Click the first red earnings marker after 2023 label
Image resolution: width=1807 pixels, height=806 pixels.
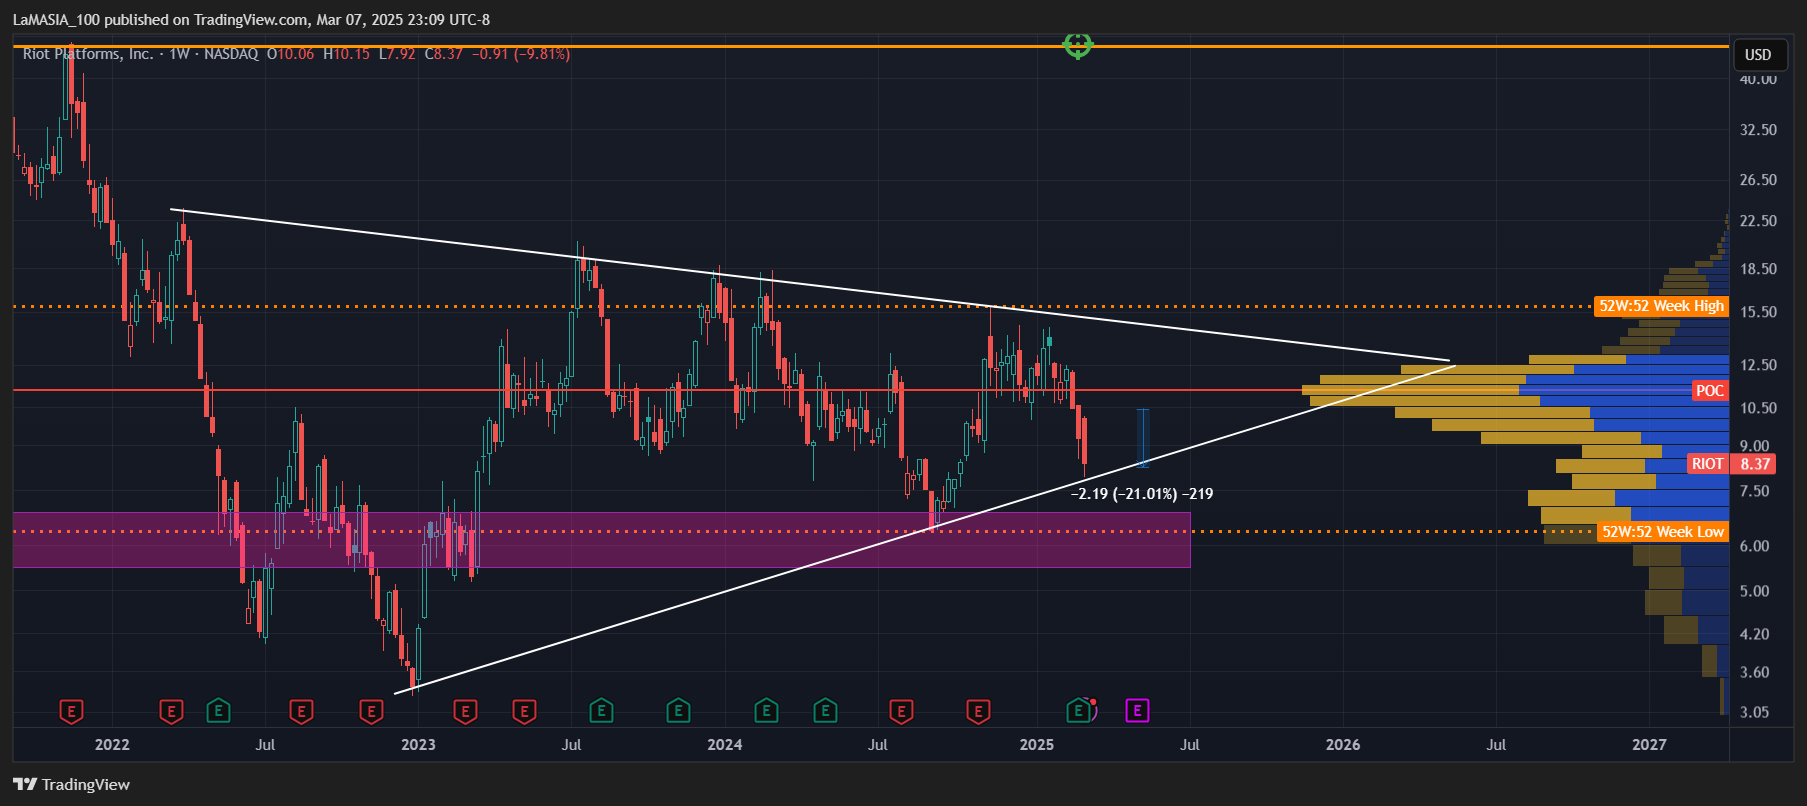point(465,712)
